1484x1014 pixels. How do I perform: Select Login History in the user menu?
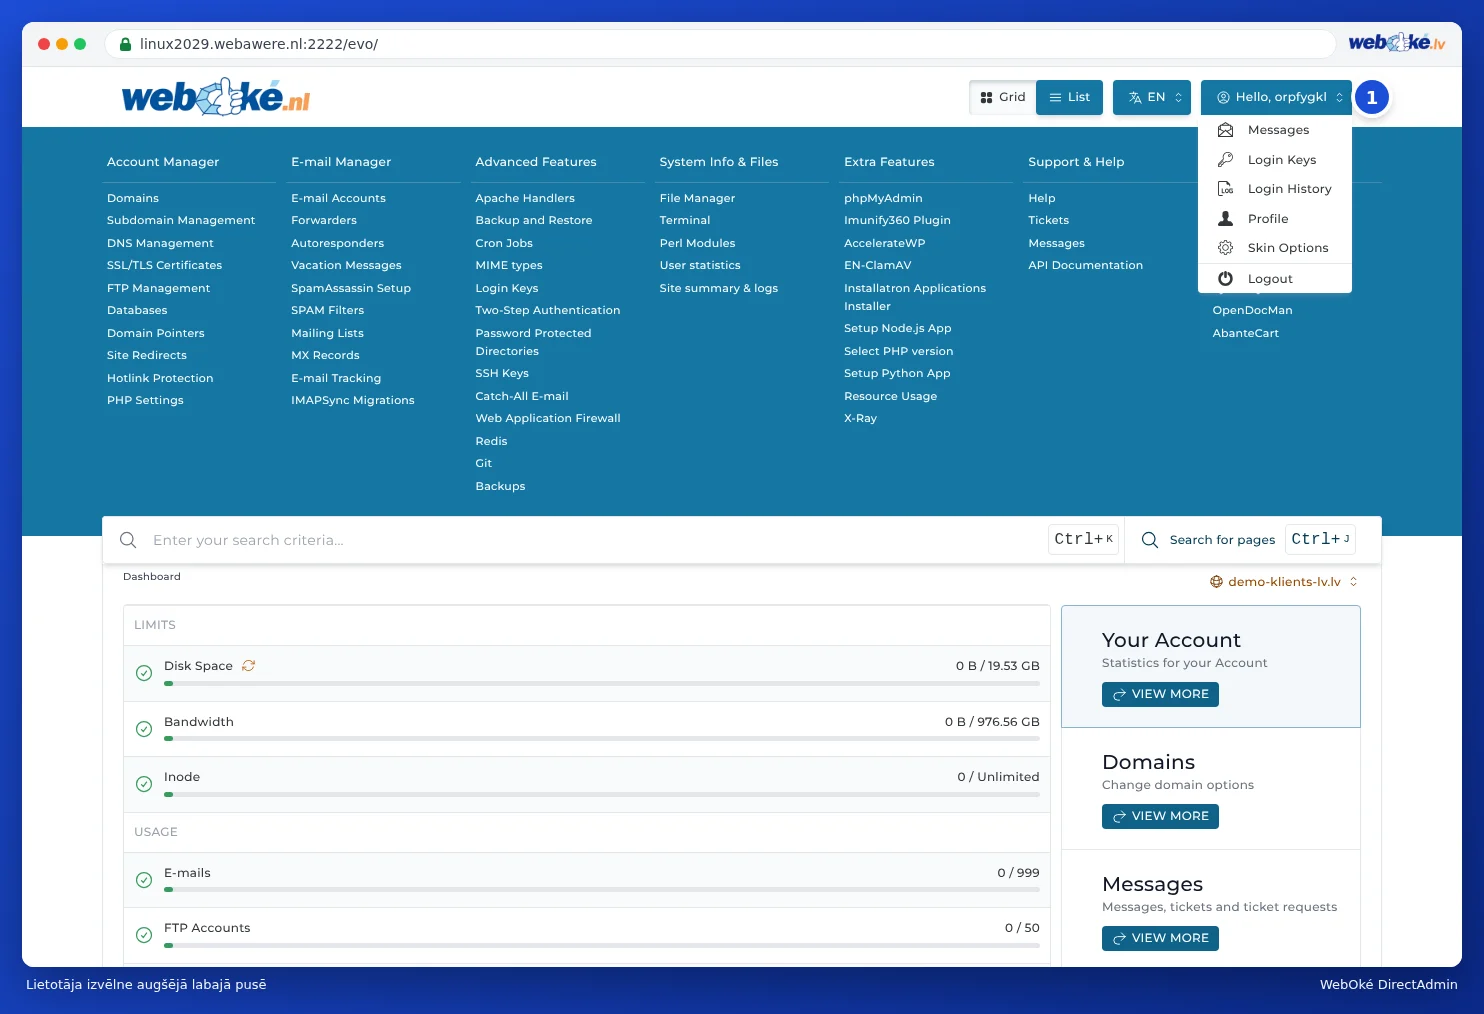click(1275, 189)
